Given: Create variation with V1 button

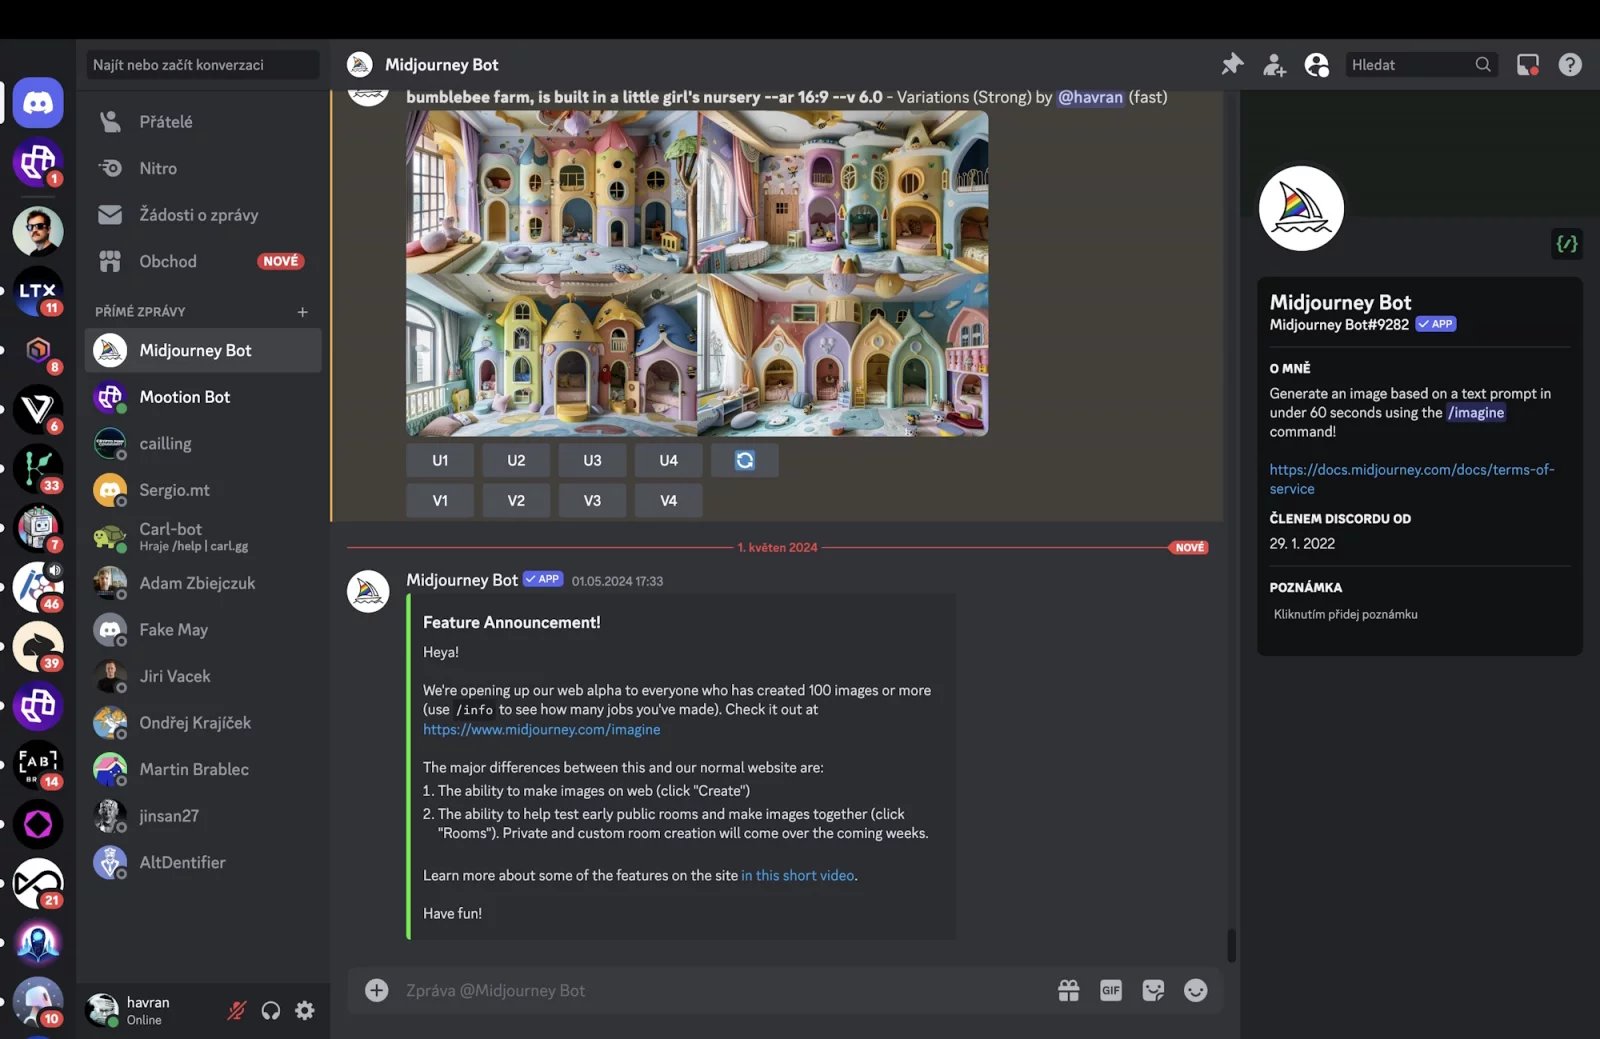Looking at the screenshot, I should pyautogui.click(x=440, y=501).
